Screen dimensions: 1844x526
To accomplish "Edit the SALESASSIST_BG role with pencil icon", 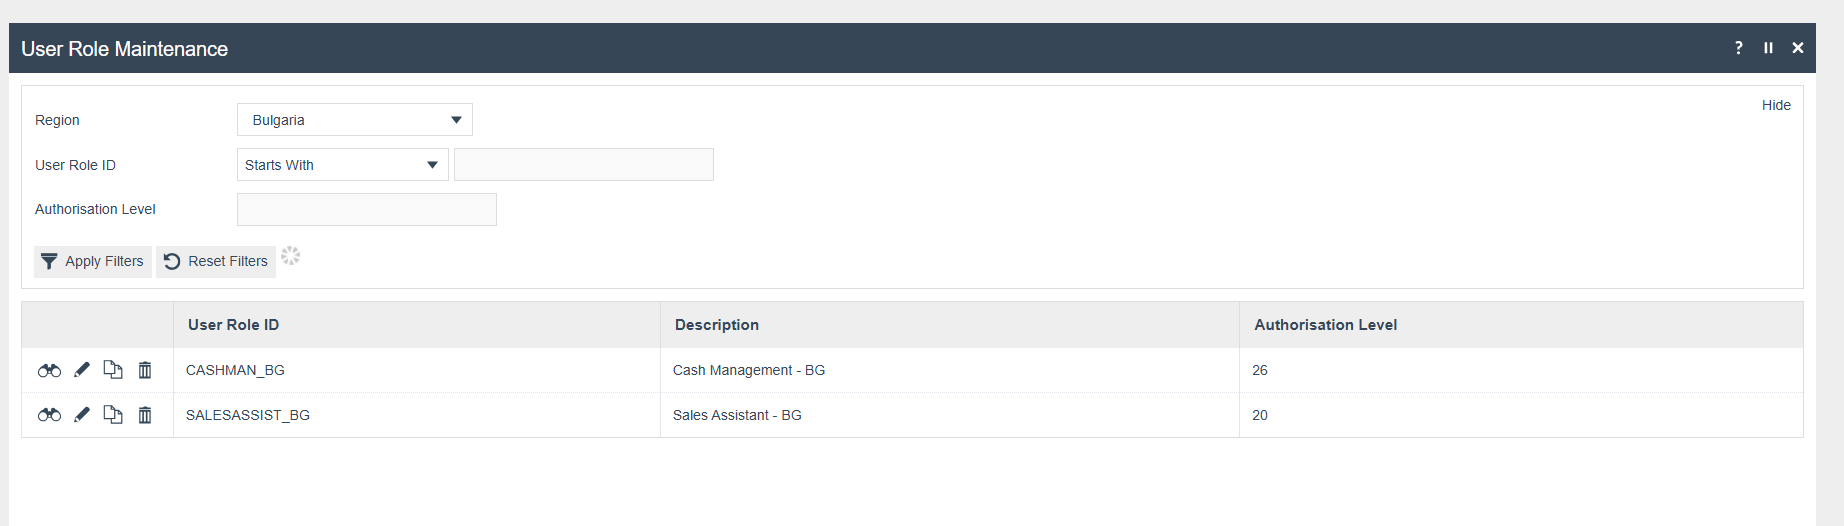I will tap(82, 415).
